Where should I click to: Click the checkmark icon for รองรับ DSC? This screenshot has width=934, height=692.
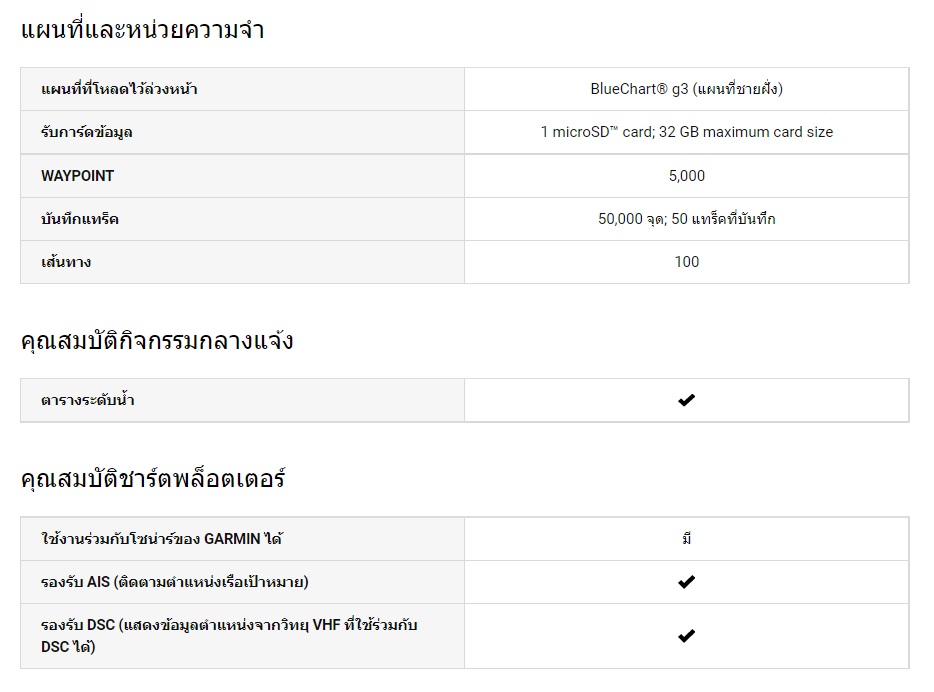click(686, 635)
